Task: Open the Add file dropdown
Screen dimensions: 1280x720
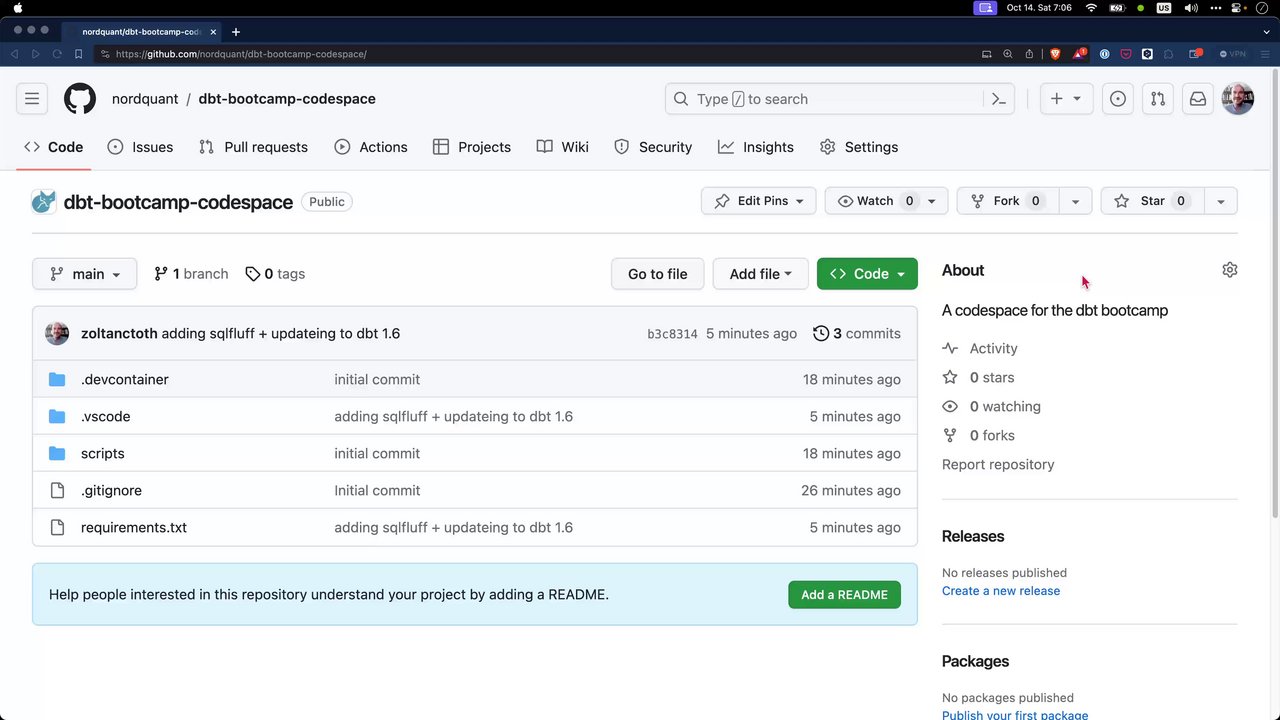Action: pos(760,274)
